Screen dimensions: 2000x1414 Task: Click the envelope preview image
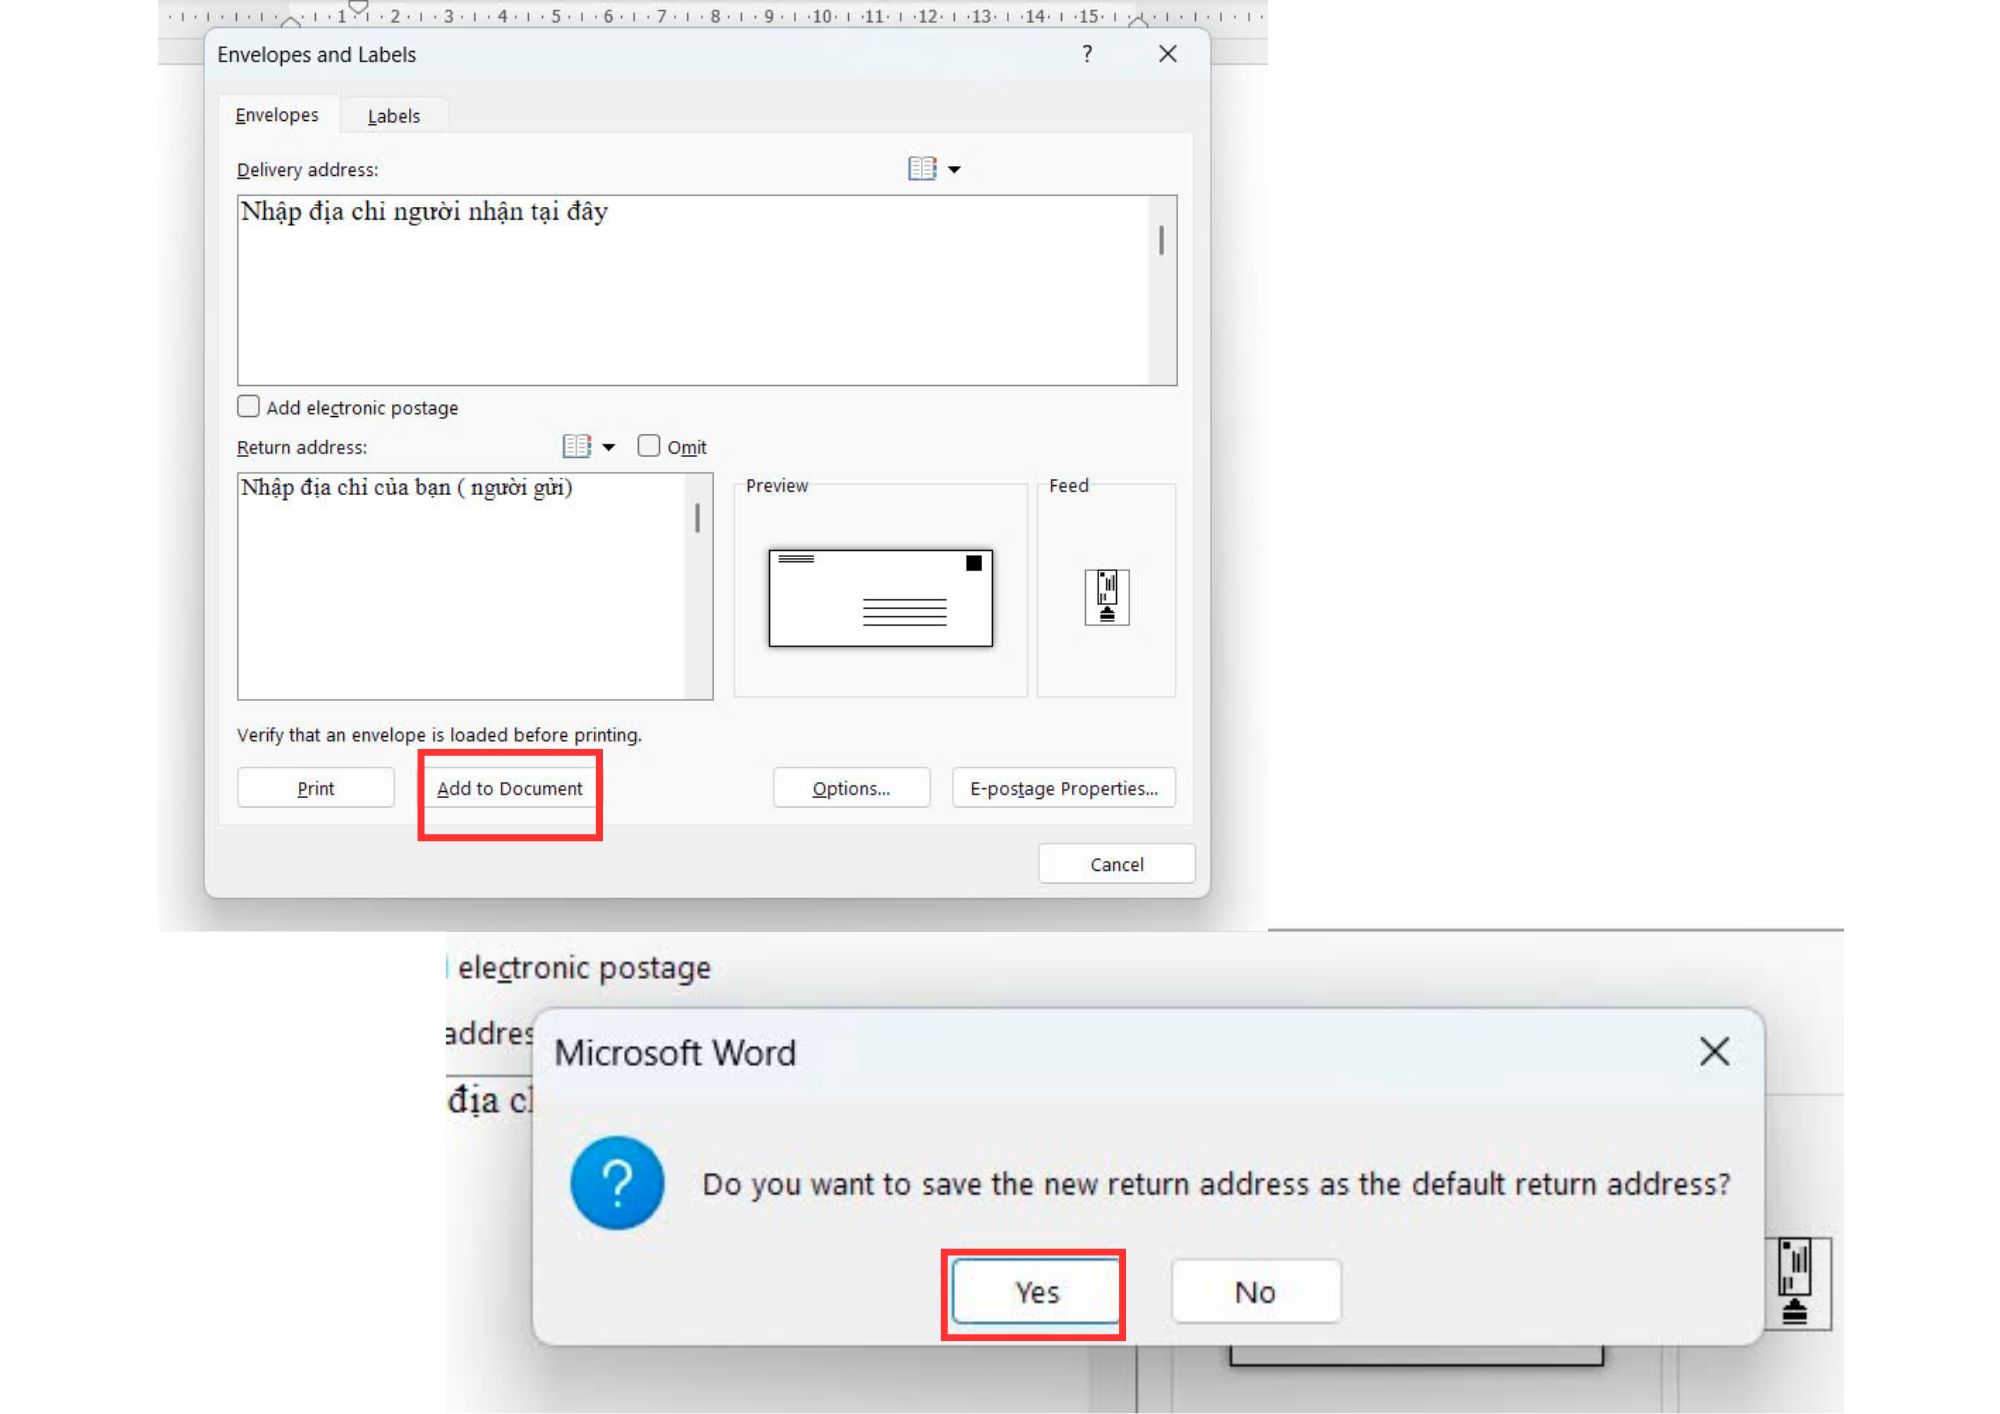point(880,597)
